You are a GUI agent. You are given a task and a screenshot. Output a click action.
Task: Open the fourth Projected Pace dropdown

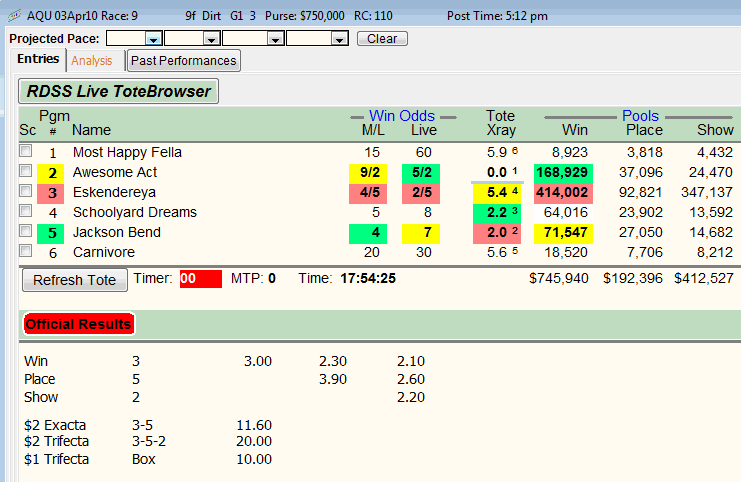[339, 39]
